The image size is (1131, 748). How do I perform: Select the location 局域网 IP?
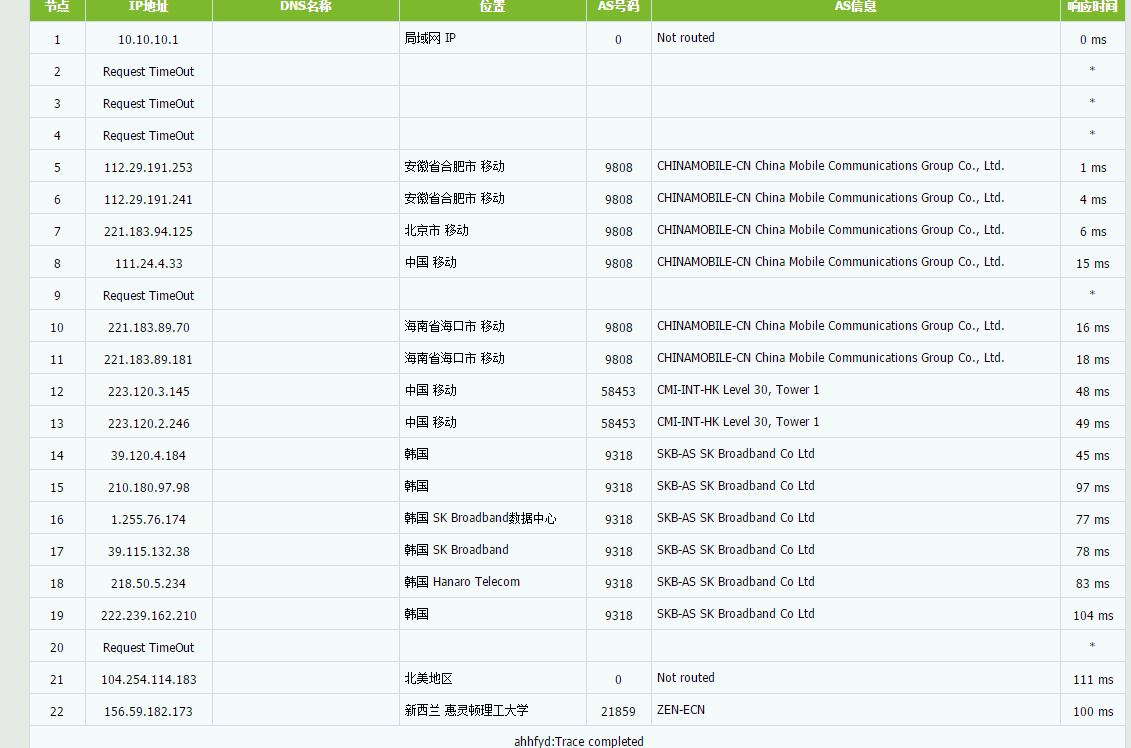(x=430, y=38)
